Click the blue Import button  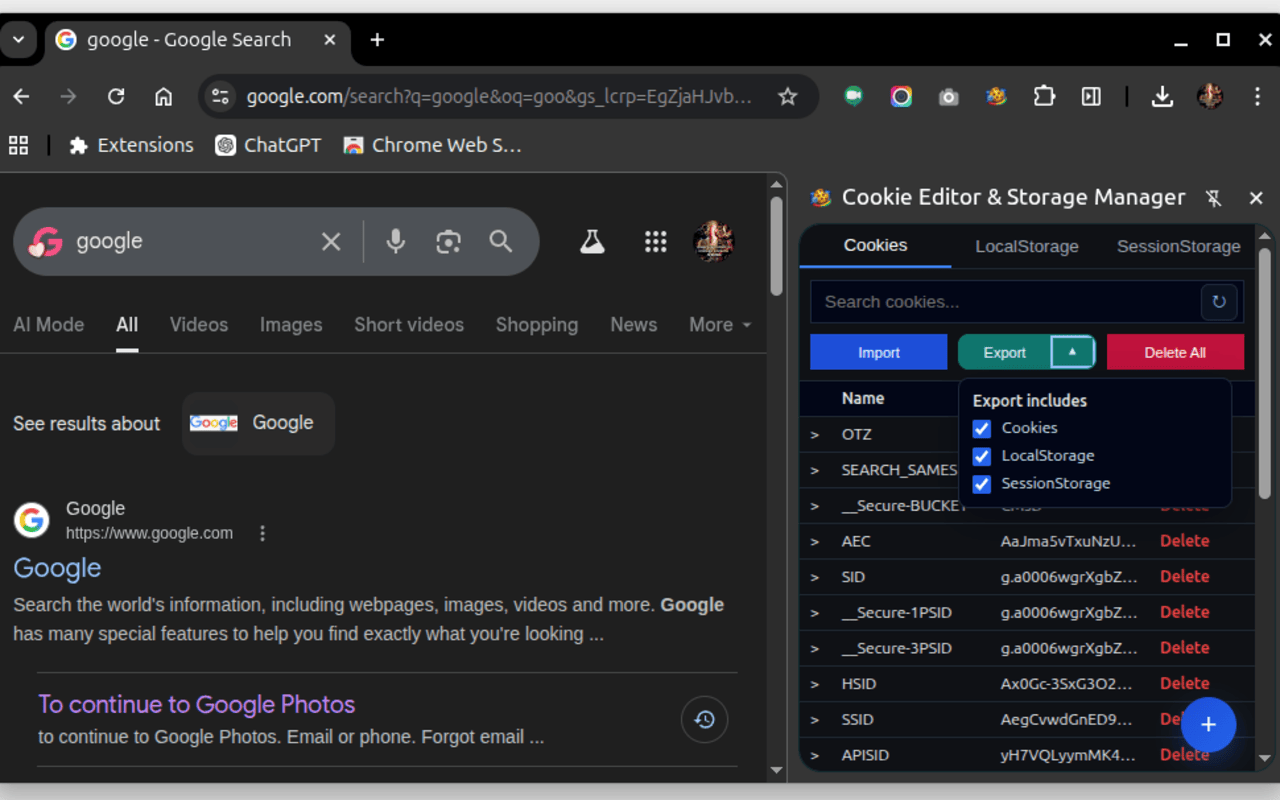878,352
